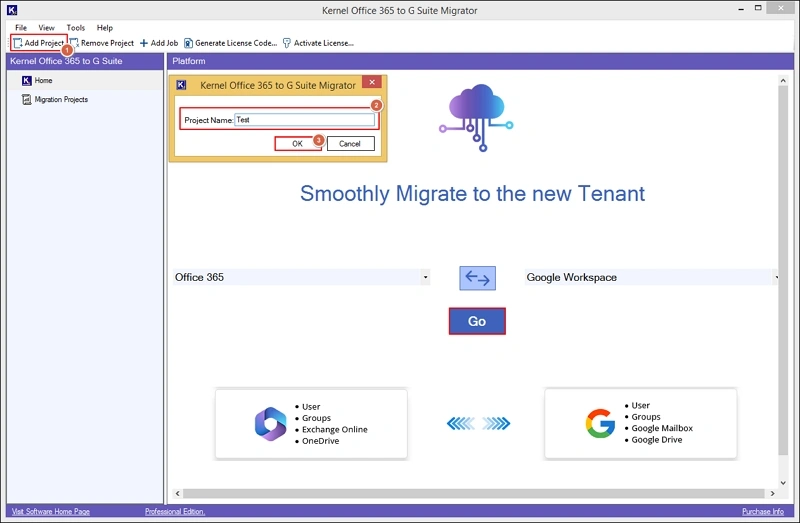Click the Remove Project toolbar icon
The image size is (800, 523).
coord(75,43)
